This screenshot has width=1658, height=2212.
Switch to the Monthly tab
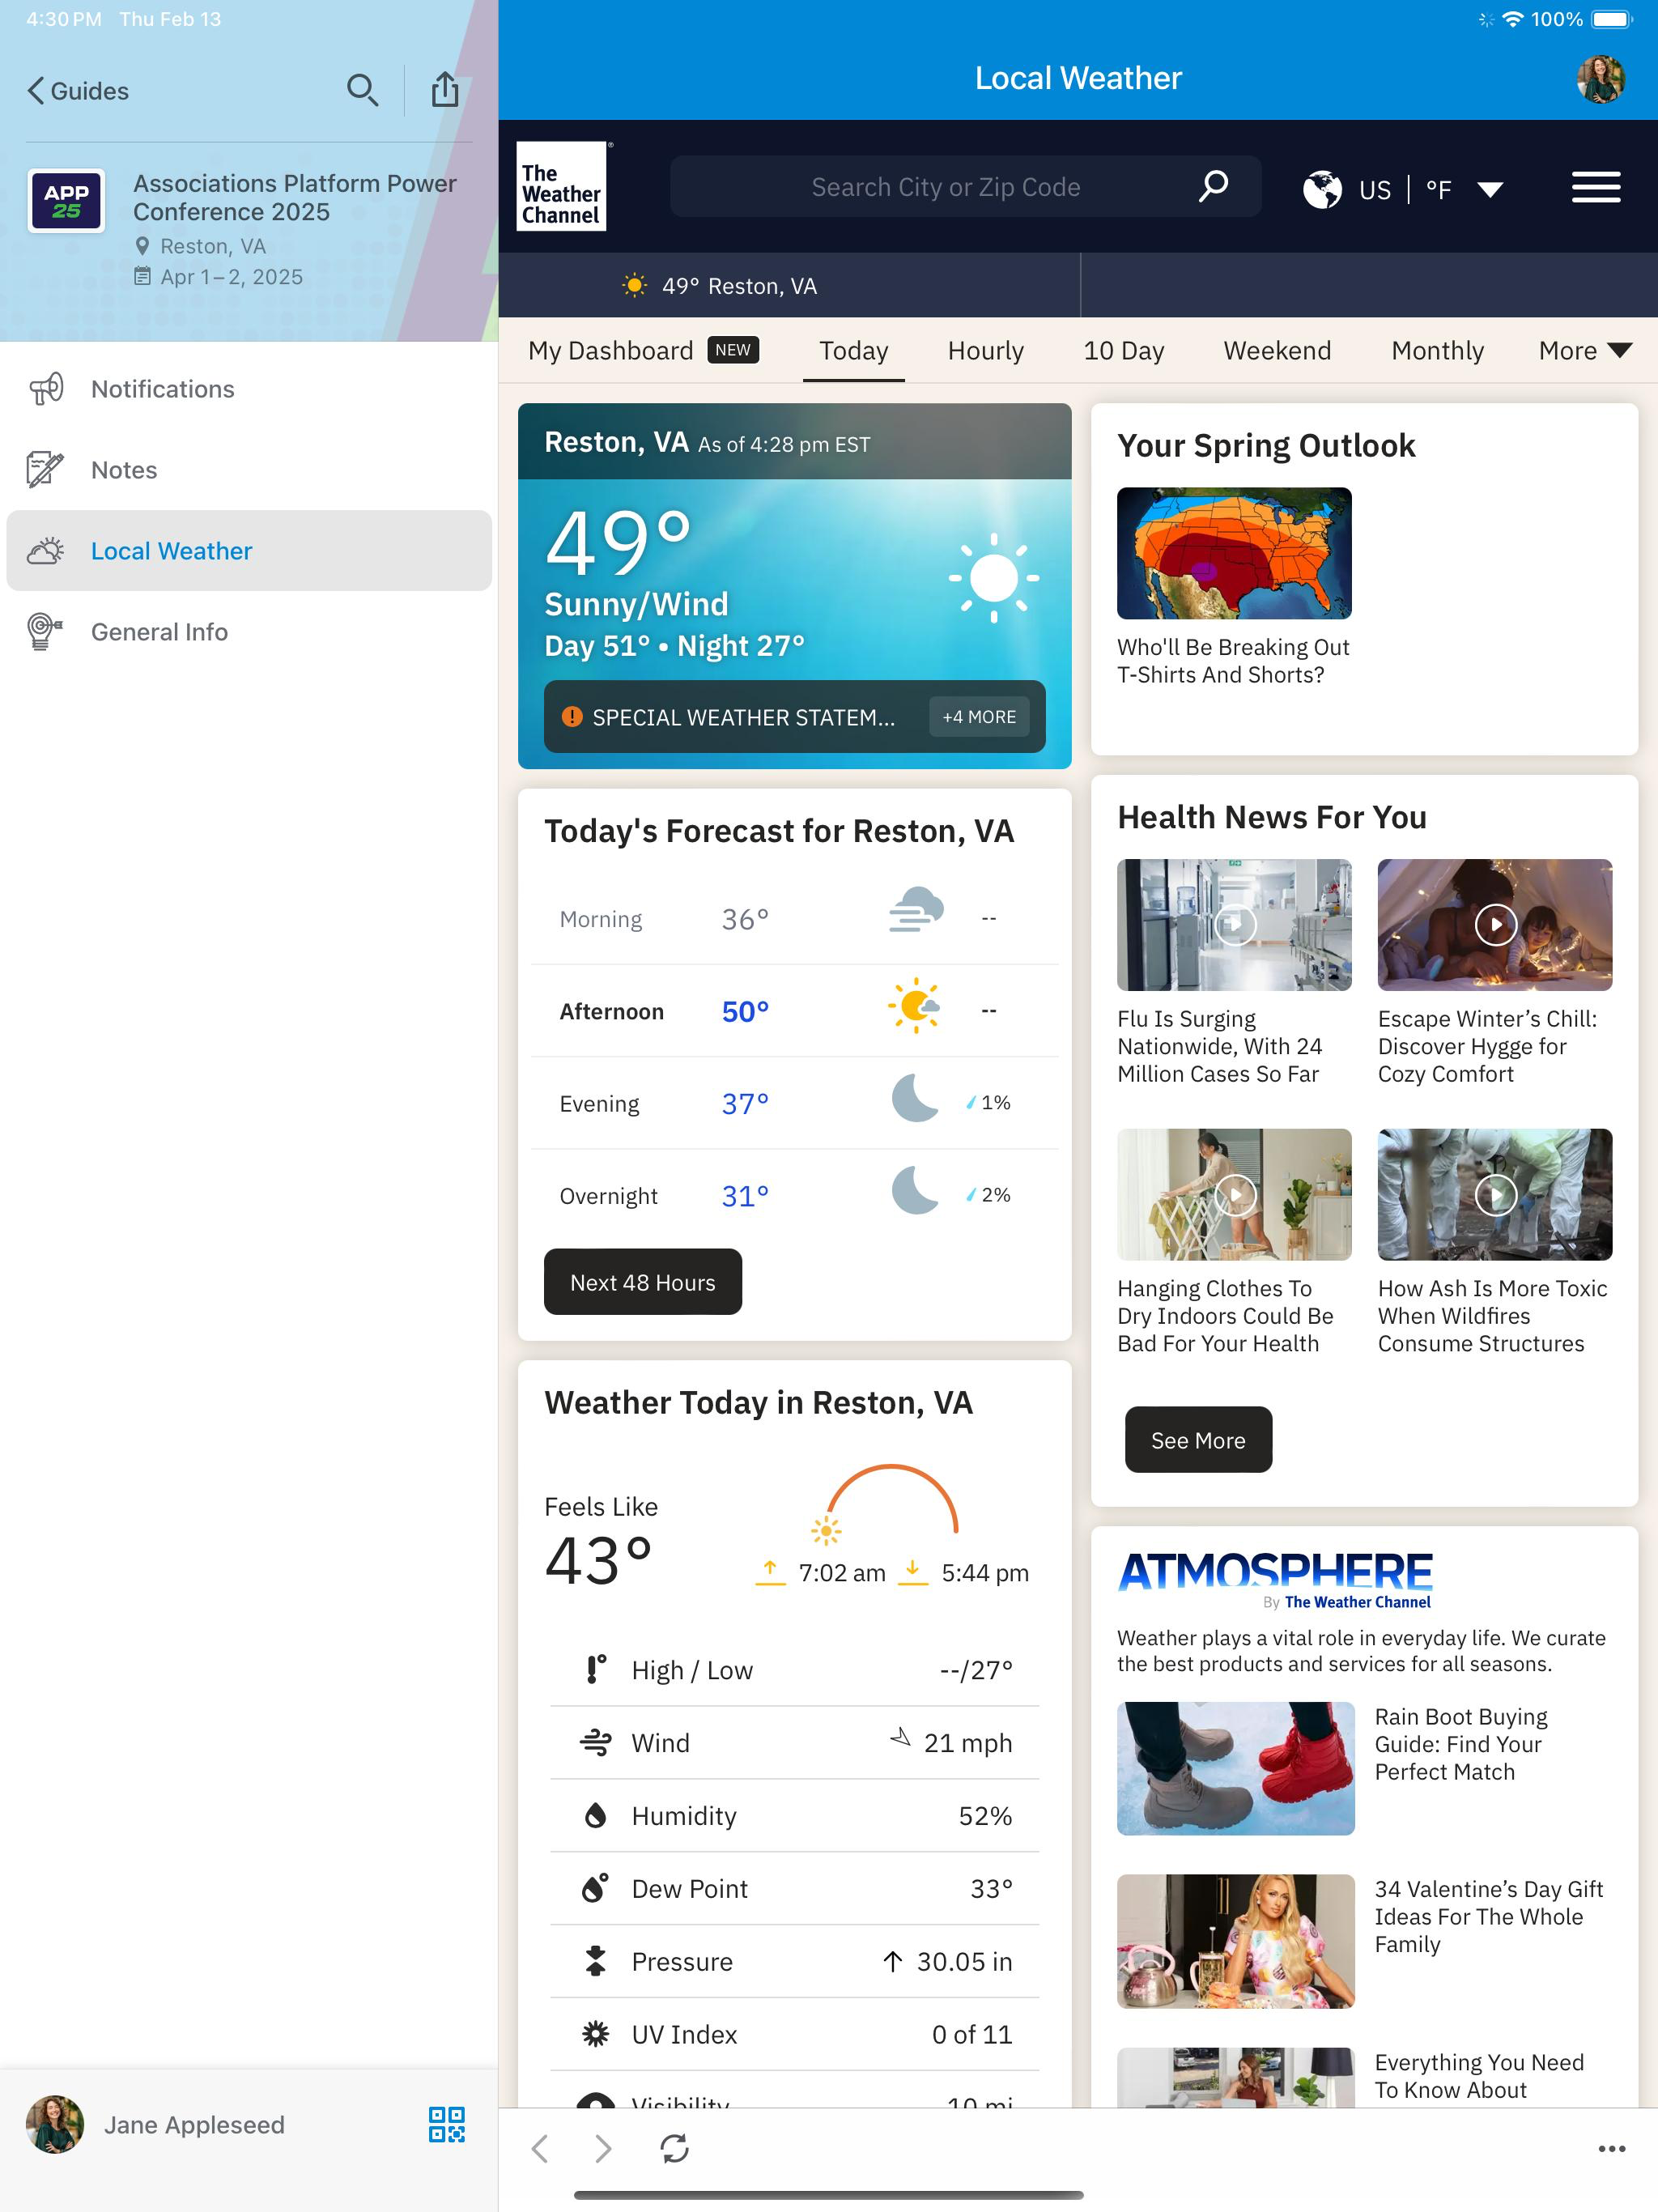(1437, 351)
